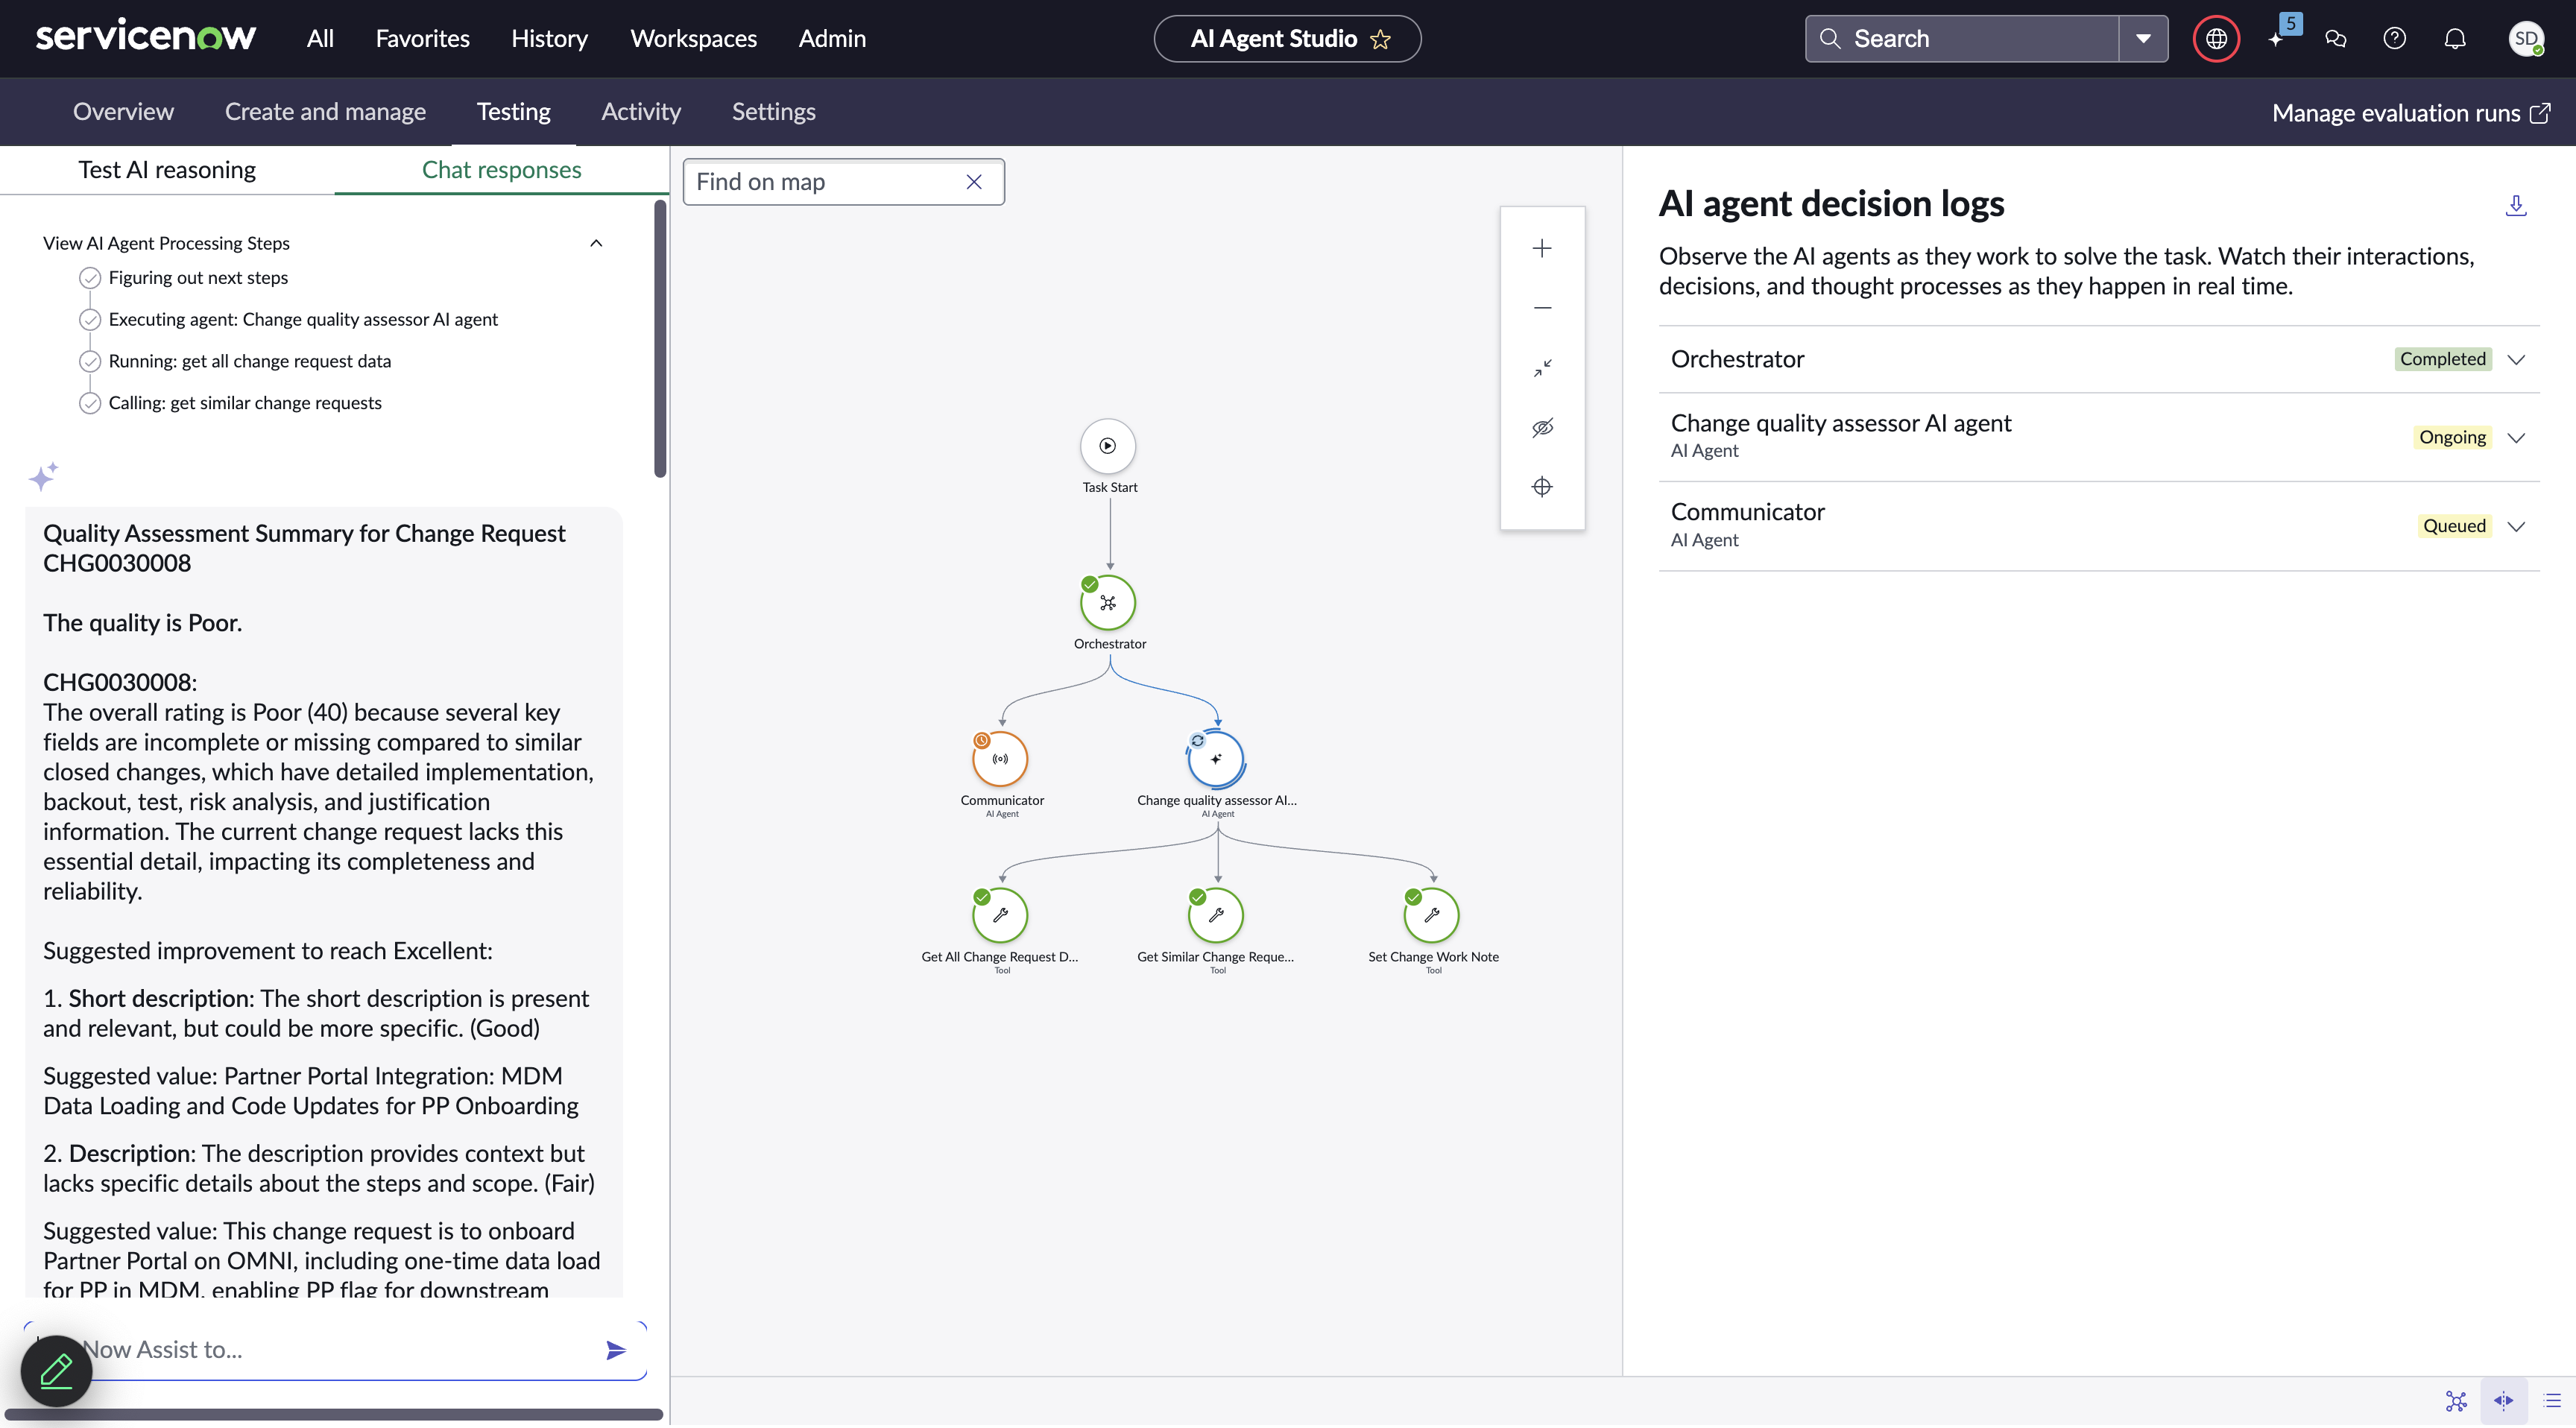The image size is (2576, 1428).
Task: Open the sparkle AI notifications icon
Action: 2277,39
